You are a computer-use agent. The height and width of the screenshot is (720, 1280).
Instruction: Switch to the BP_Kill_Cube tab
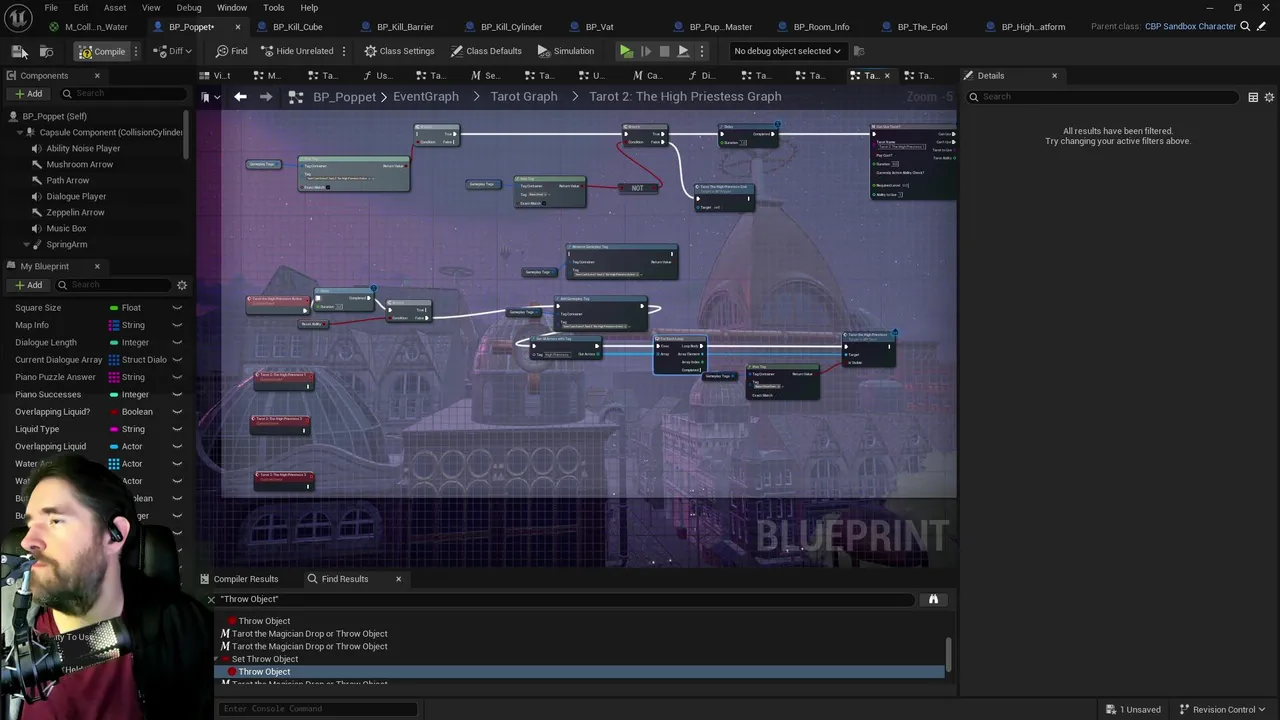point(297,27)
